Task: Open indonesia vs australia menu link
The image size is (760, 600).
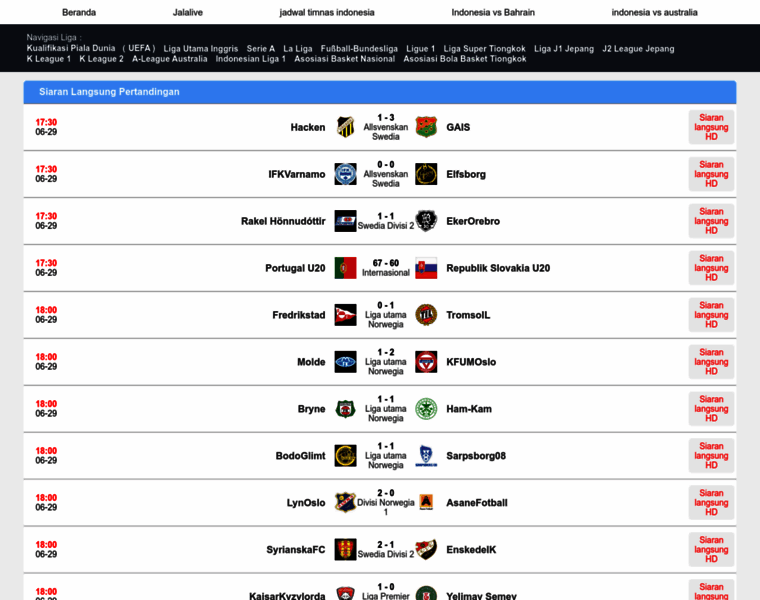Action: [654, 13]
